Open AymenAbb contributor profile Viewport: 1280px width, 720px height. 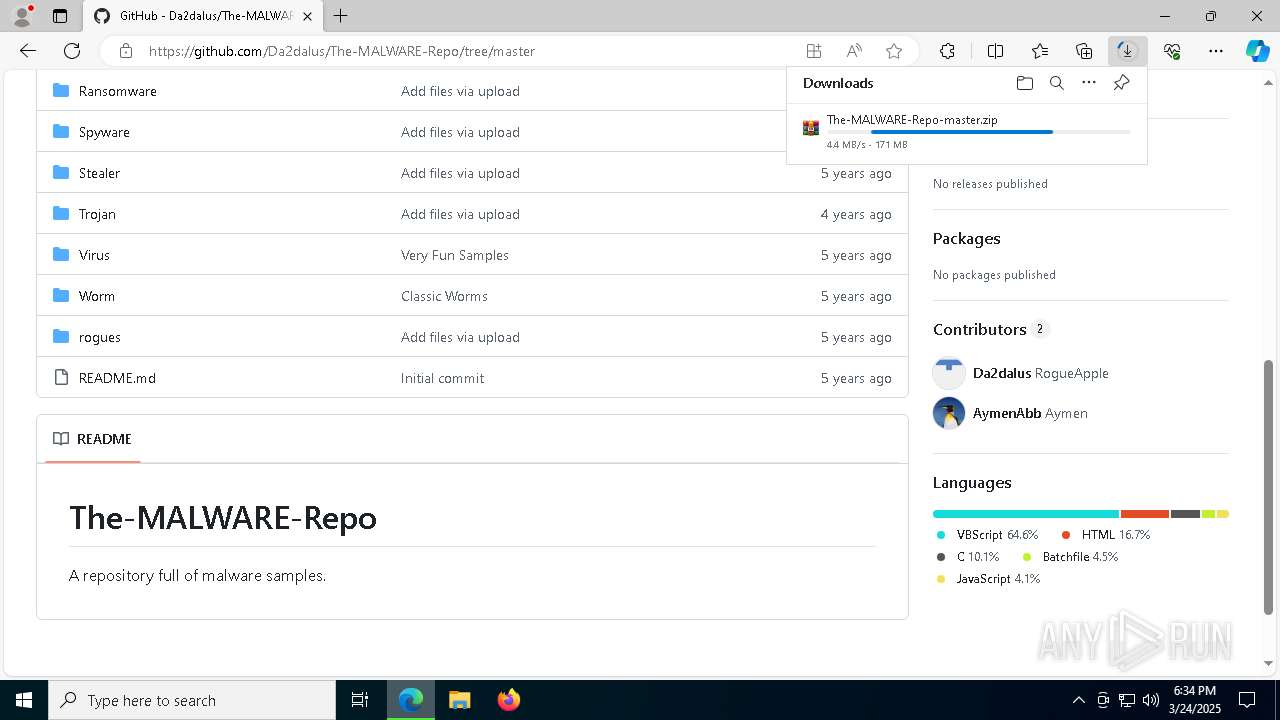coord(1007,413)
